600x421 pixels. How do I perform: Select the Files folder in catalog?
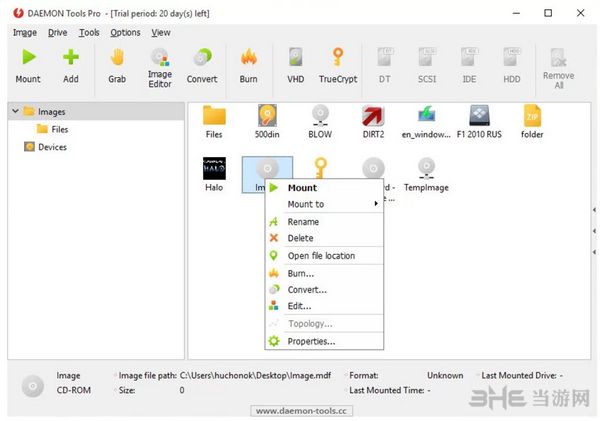(x=214, y=122)
